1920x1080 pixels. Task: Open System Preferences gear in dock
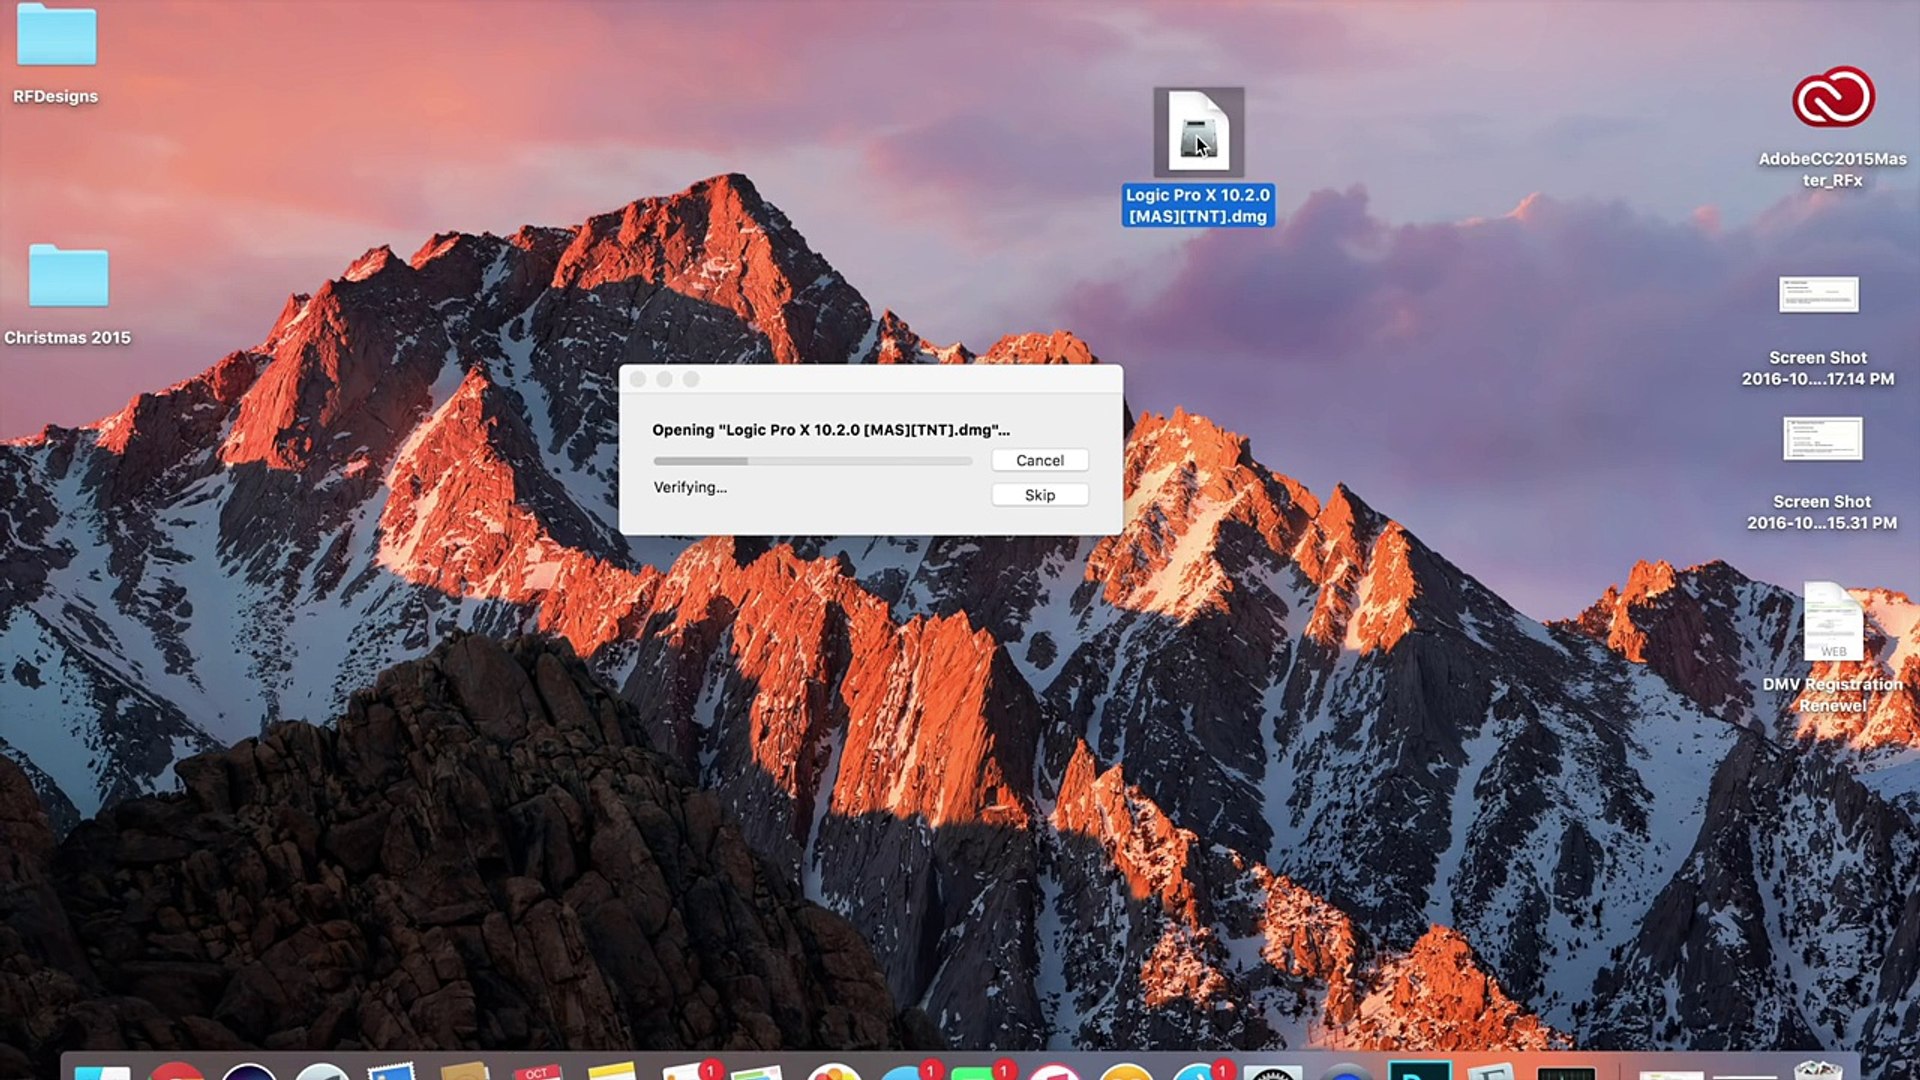pyautogui.click(x=1272, y=1072)
